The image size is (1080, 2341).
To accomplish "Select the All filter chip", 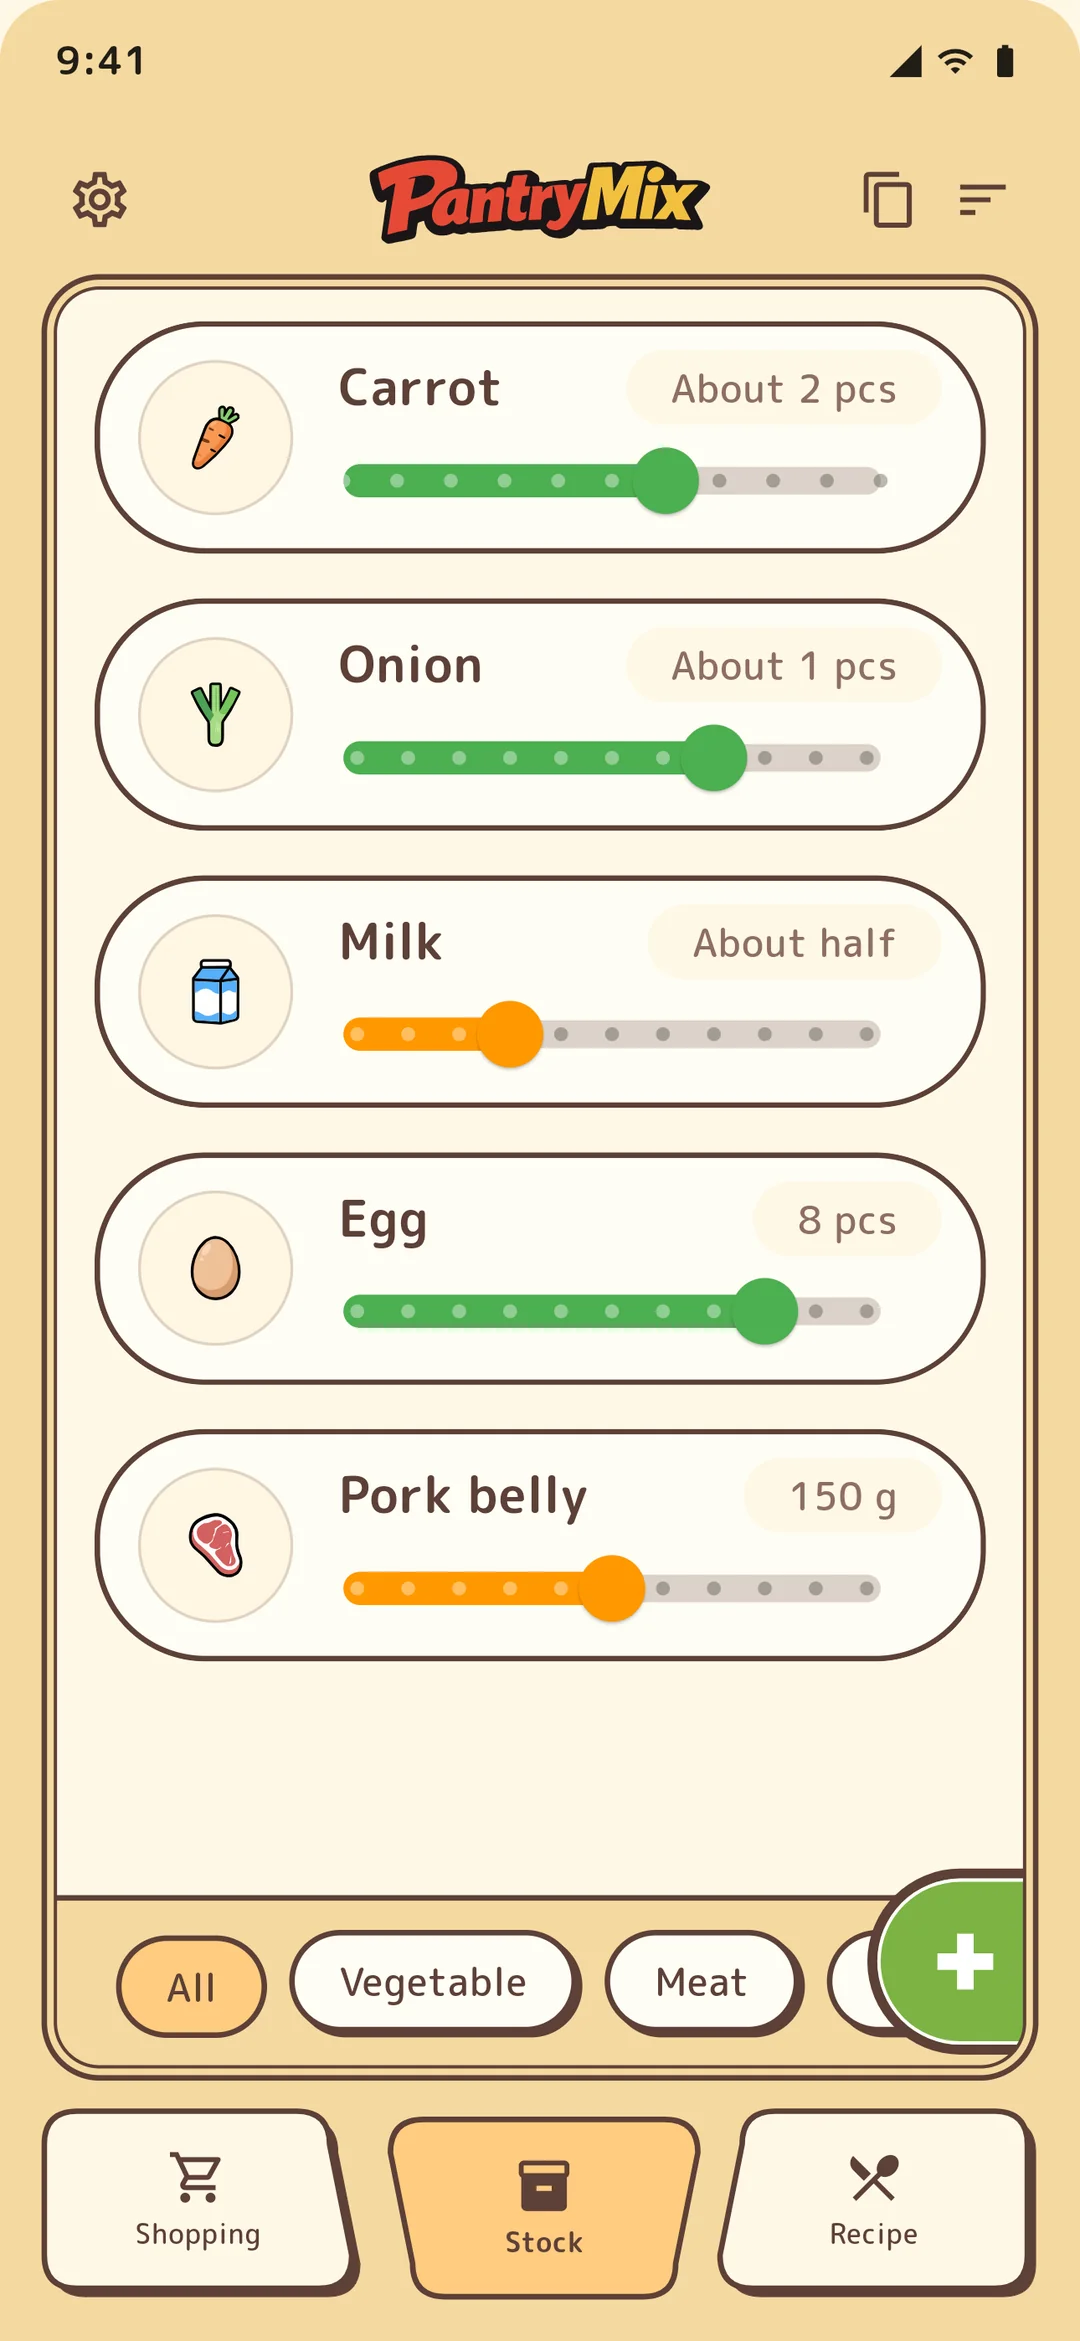I will tap(191, 1987).
